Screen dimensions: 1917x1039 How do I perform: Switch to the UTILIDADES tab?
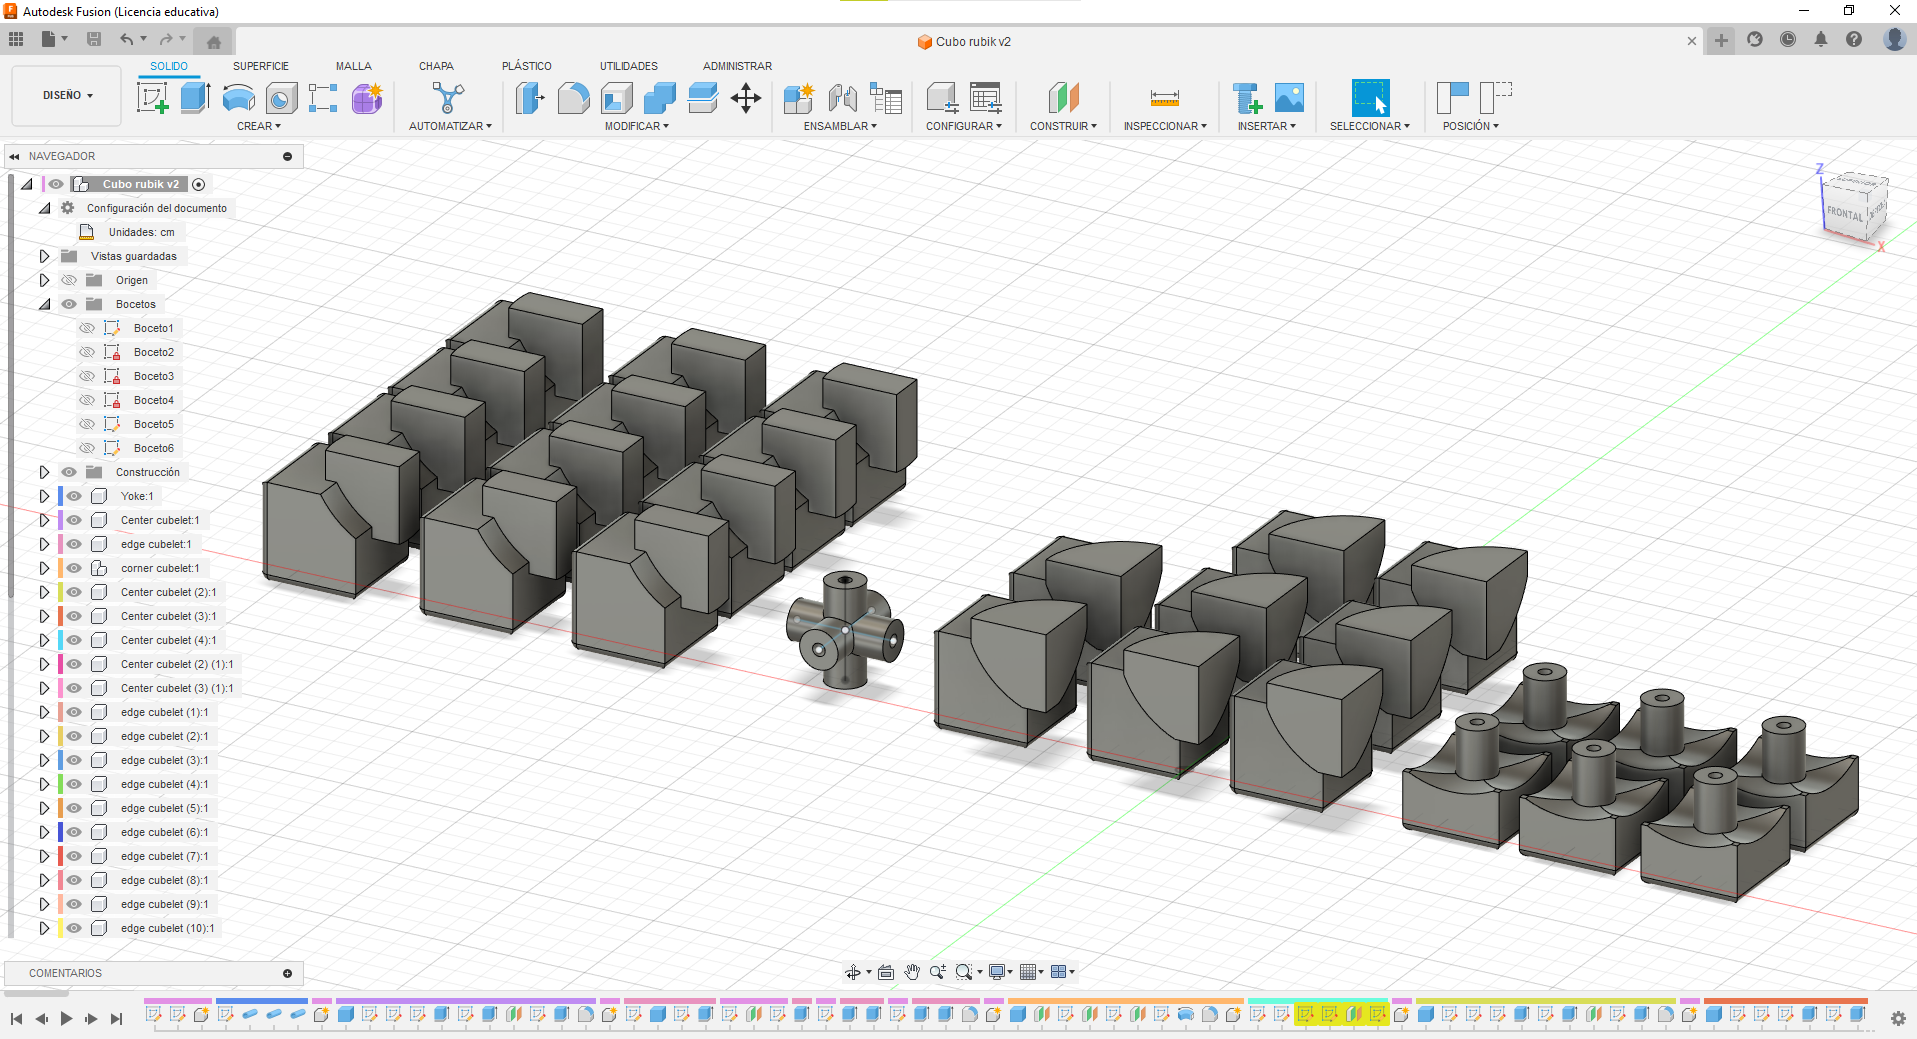[x=629, y=66]
